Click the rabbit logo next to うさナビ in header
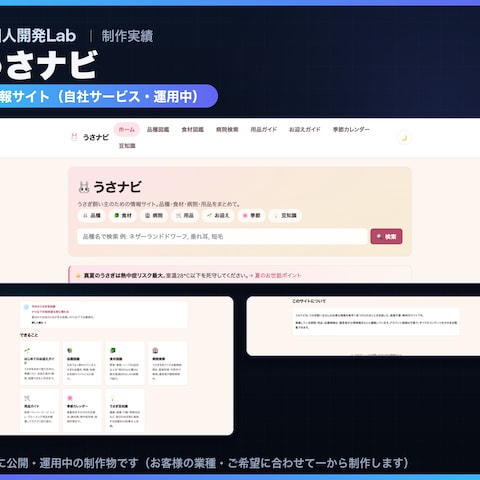 pos(74,137)
